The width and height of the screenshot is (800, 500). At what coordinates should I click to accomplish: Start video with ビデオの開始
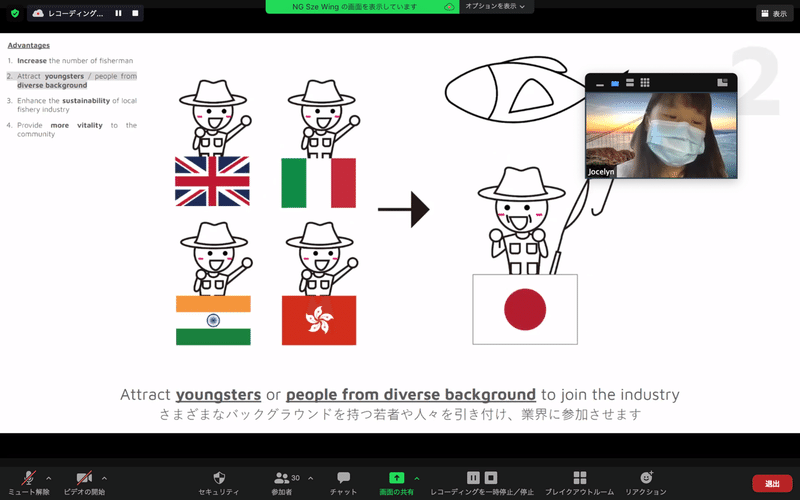click(84, 483)
